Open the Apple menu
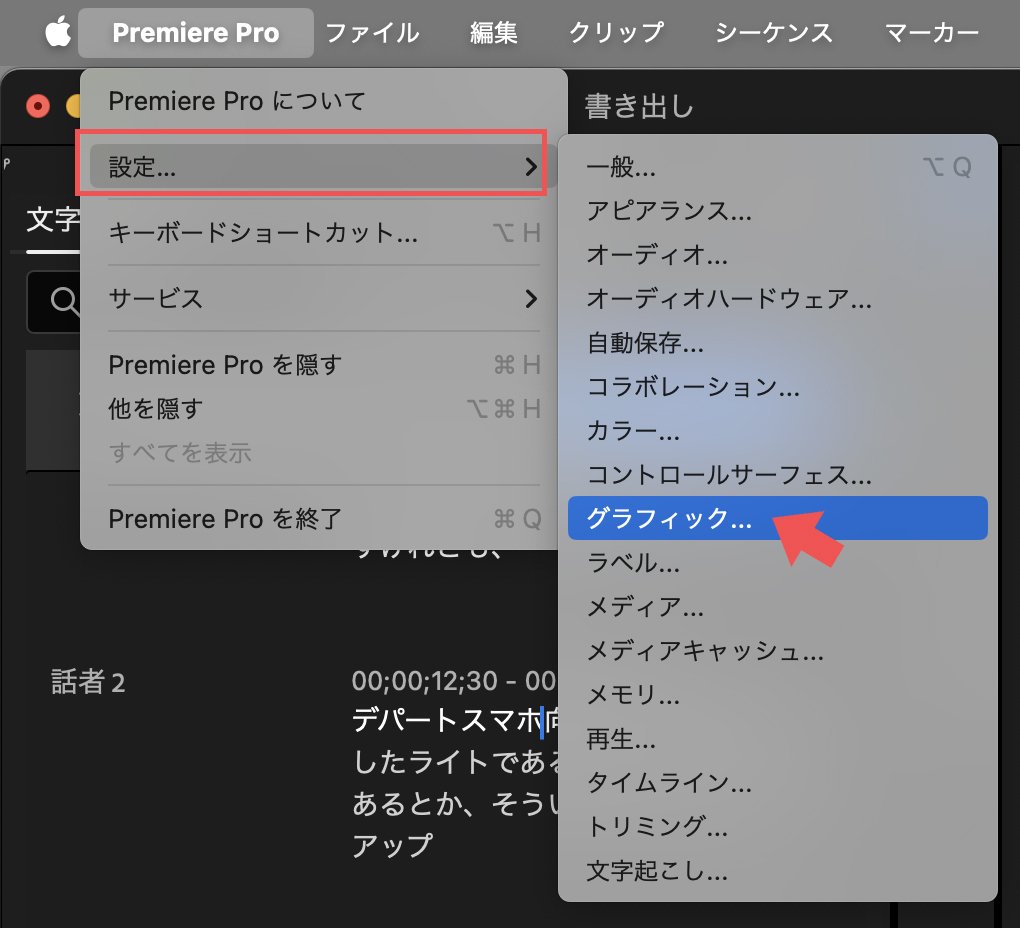This screenshot has width=1020, height=928. (58, 32)
